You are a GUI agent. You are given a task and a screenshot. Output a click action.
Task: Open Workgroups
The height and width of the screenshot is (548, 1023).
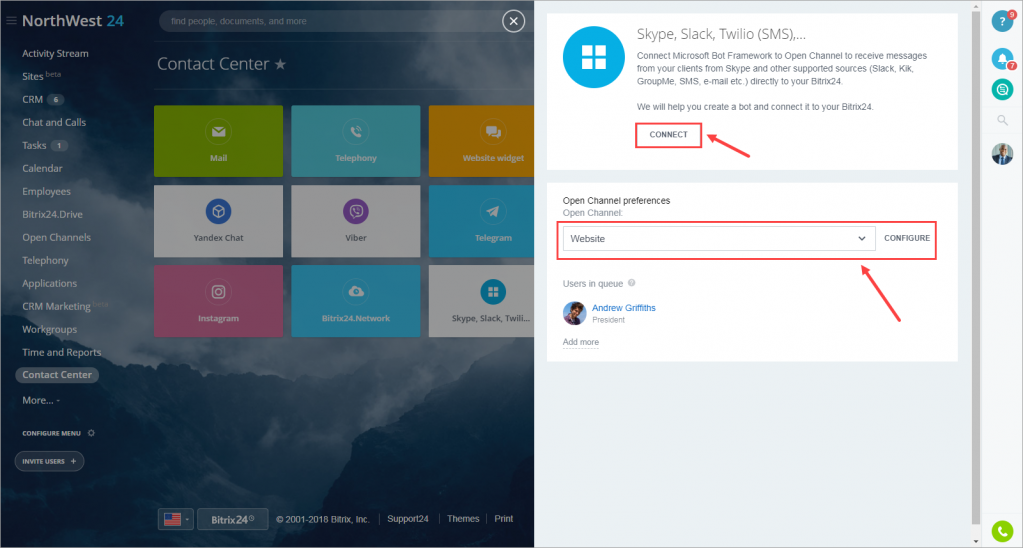pos(50,329)
